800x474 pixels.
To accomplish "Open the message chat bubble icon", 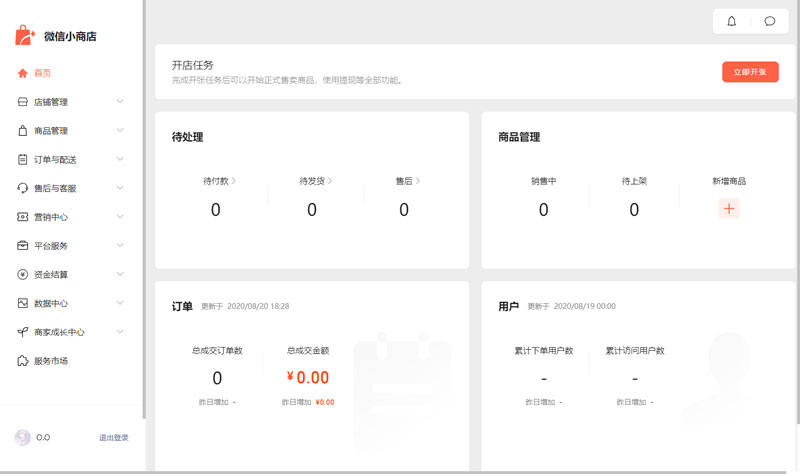I will click(x=769, y=21).
